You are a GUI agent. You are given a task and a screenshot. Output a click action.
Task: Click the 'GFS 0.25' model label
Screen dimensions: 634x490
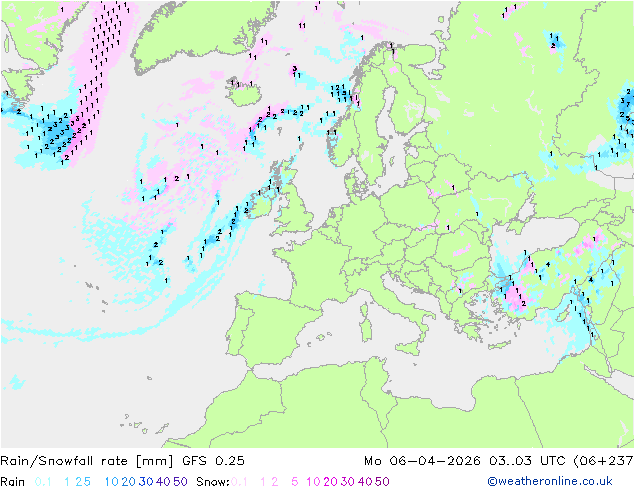(x=213, y=461)
